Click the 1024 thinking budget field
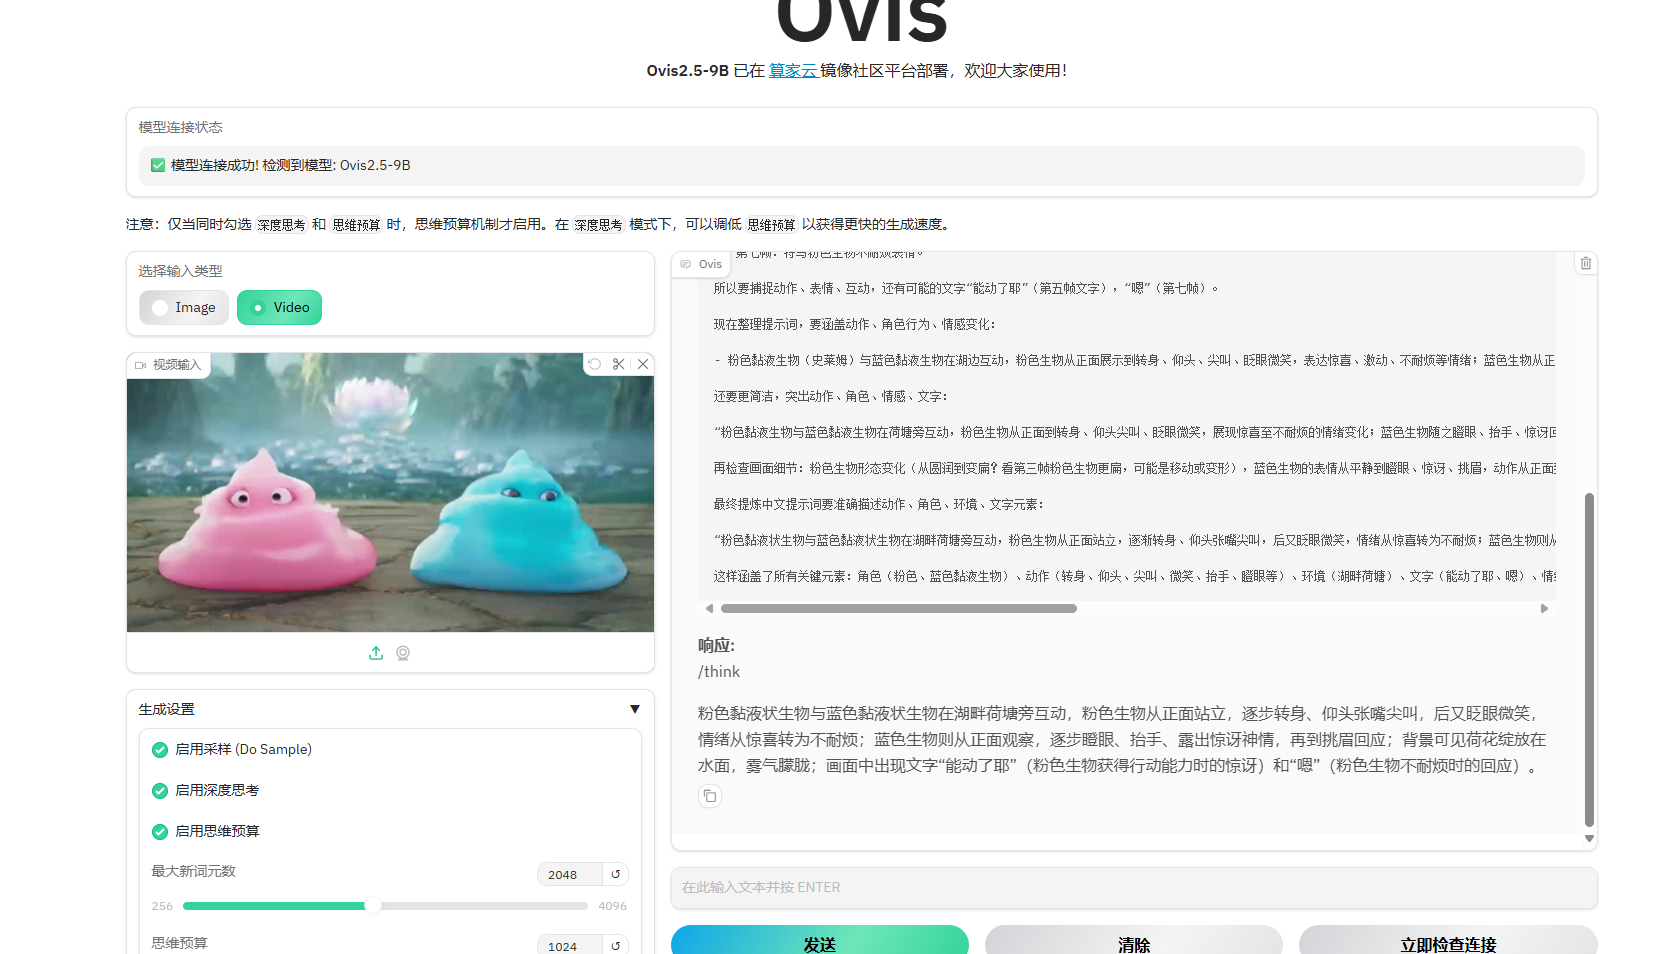 [569, 946]
